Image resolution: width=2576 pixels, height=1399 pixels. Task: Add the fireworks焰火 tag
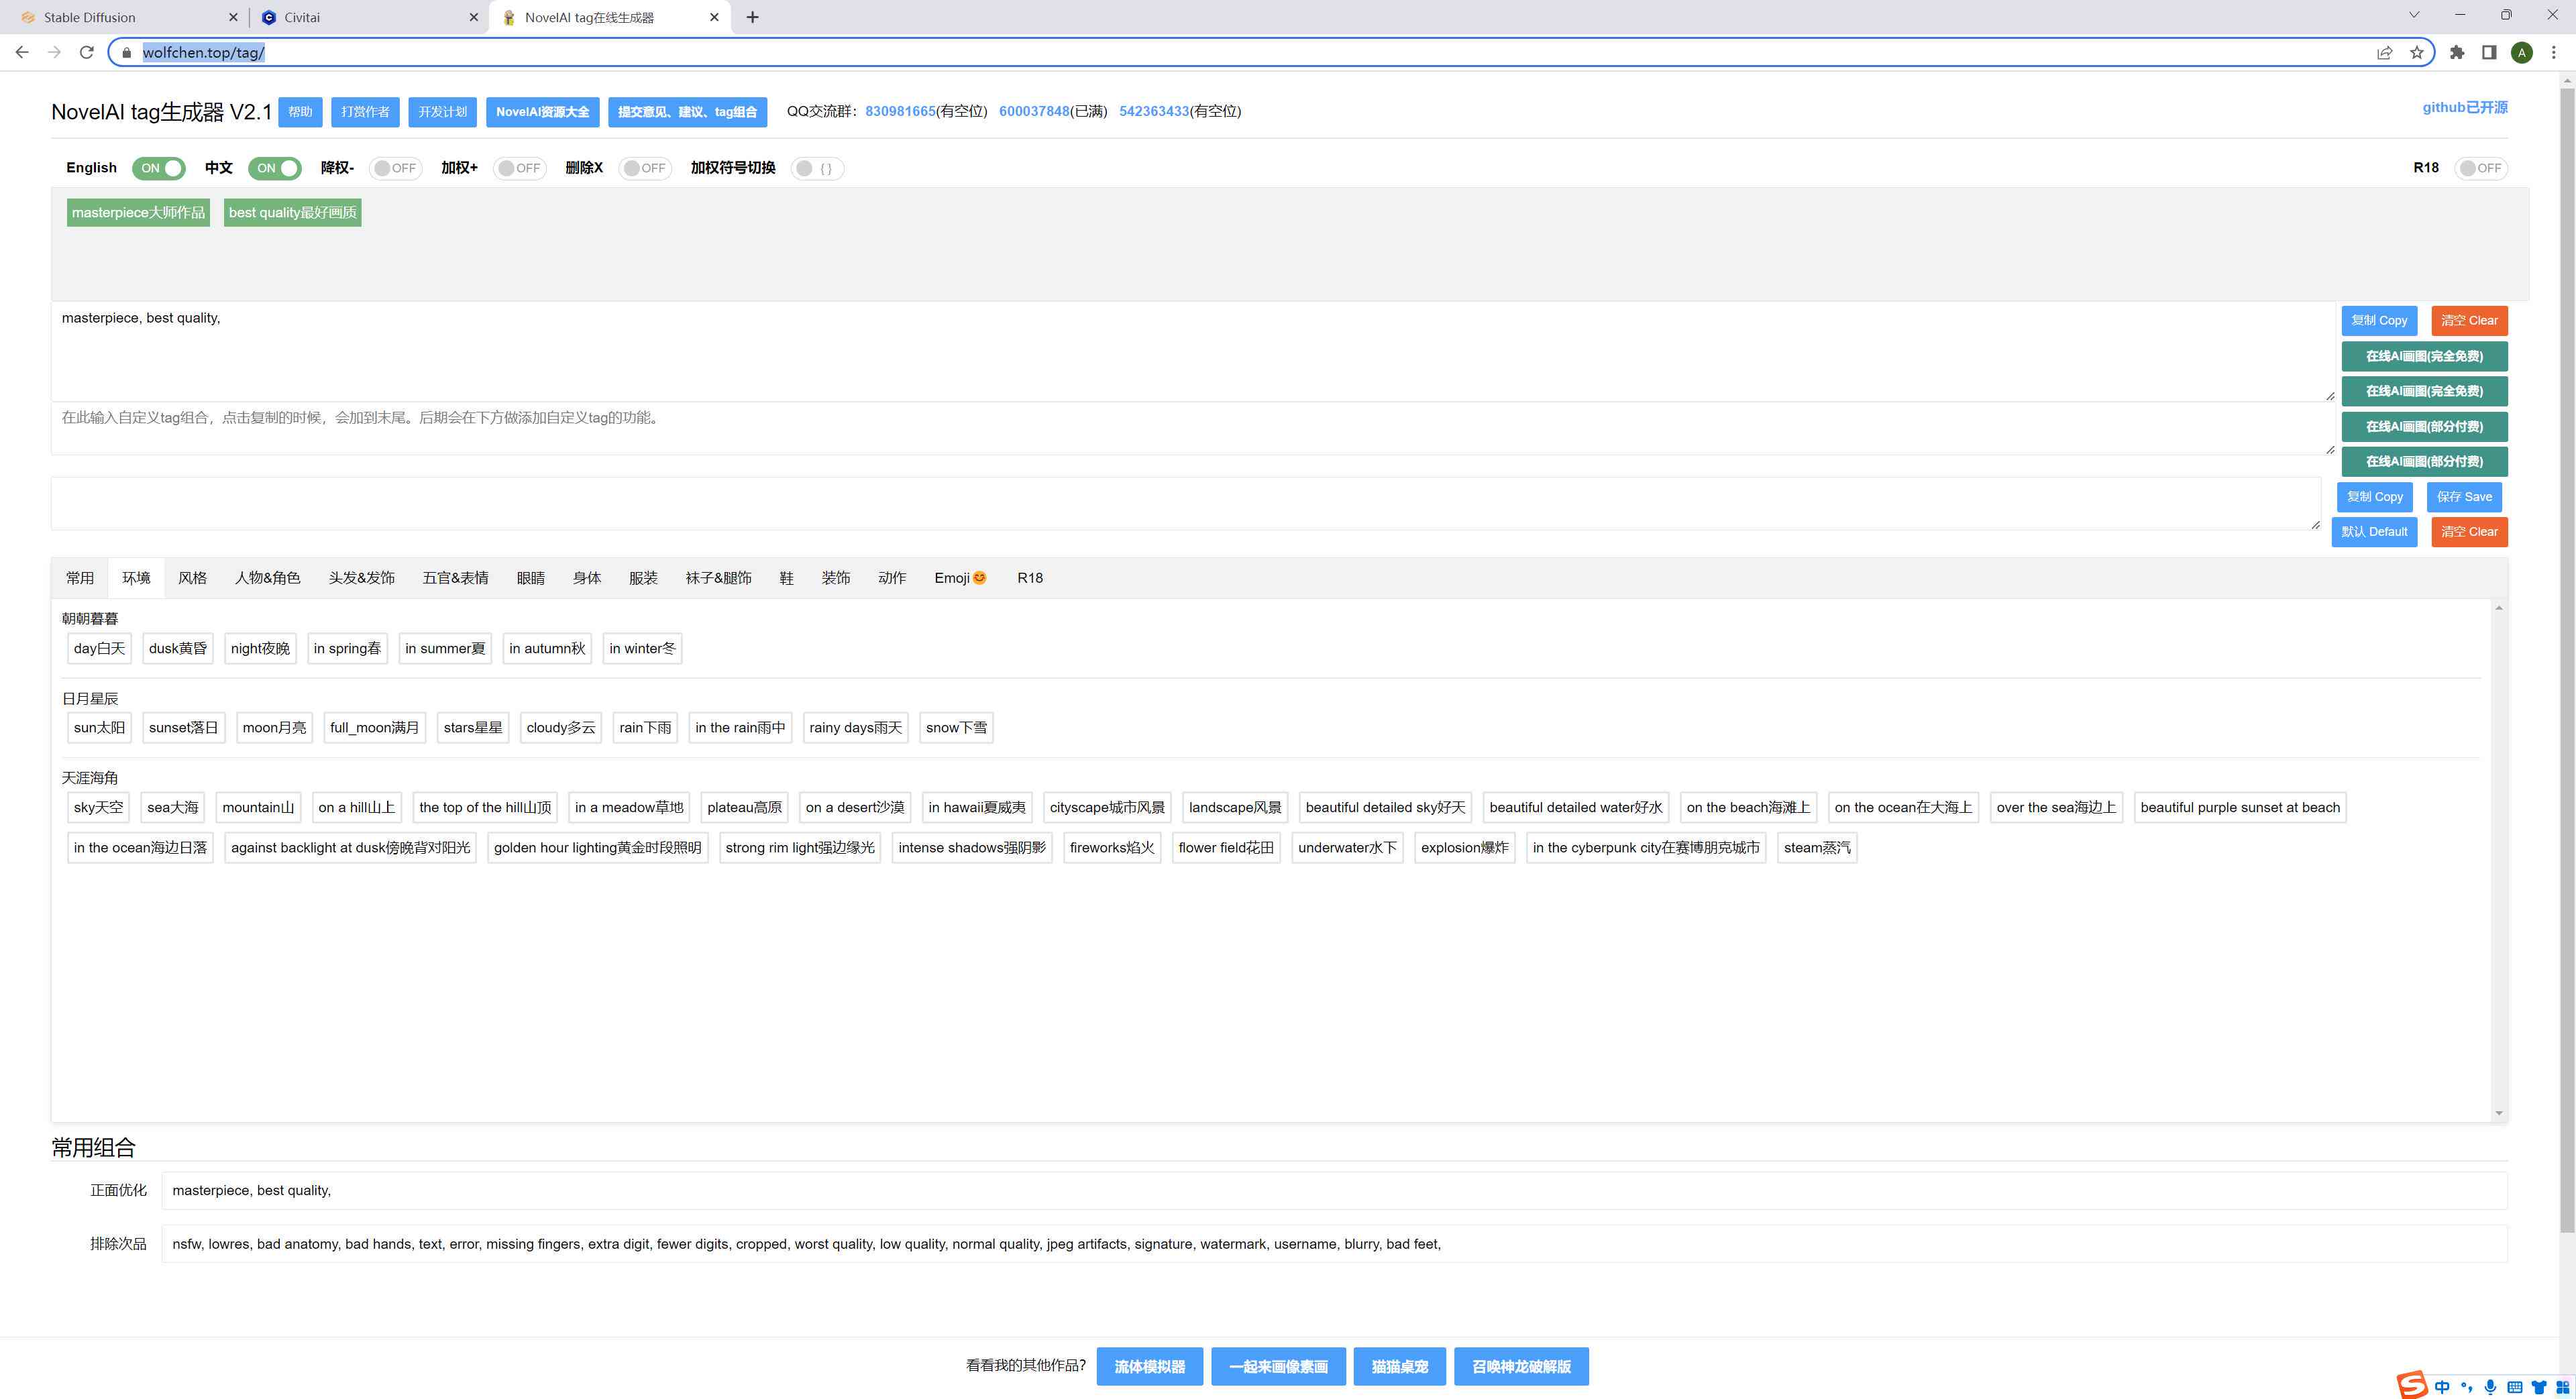1112,848
